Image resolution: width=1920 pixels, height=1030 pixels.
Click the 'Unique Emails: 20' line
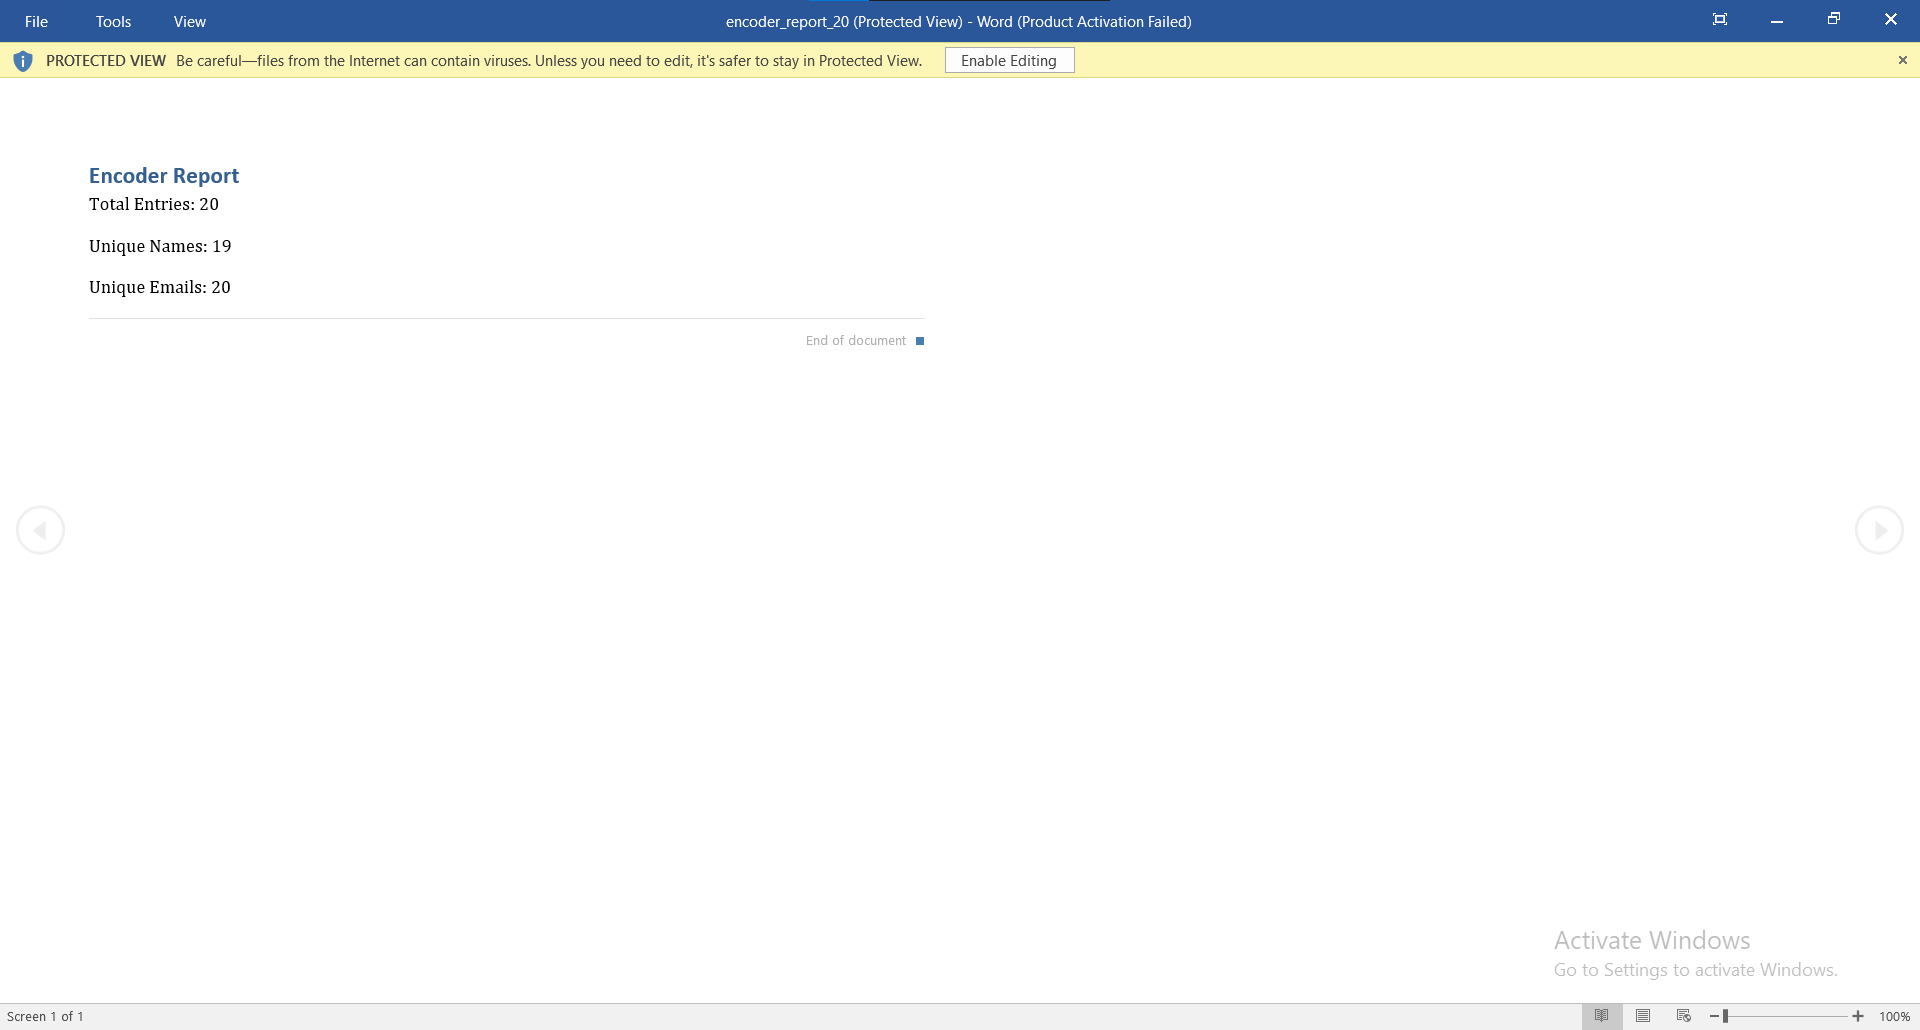pyautogui.click(x=160, y=287)
